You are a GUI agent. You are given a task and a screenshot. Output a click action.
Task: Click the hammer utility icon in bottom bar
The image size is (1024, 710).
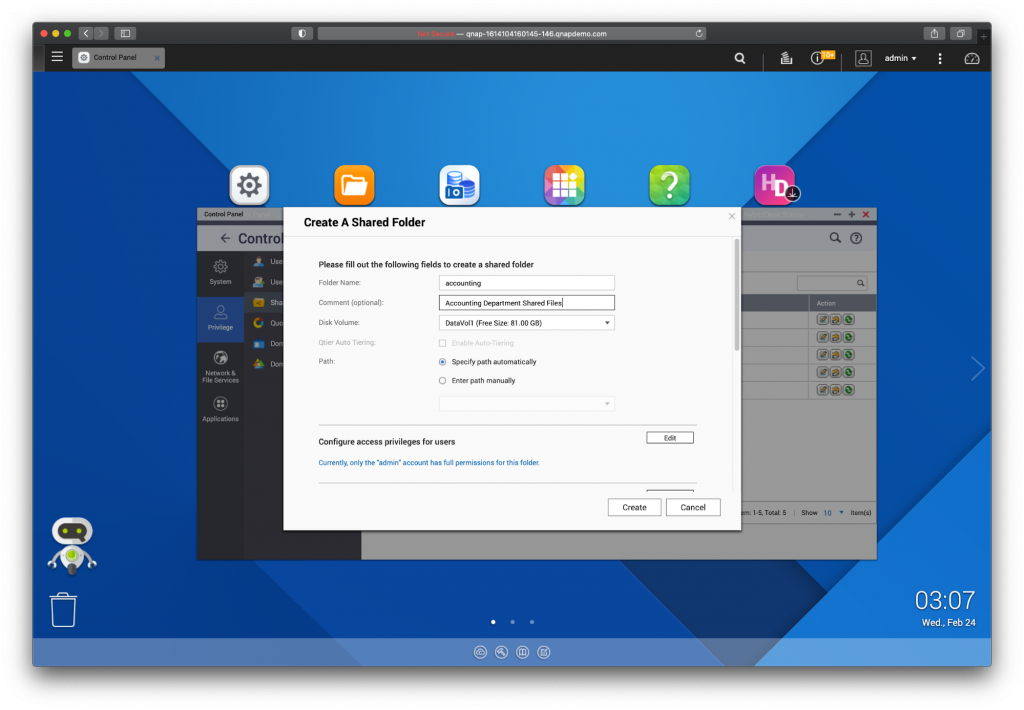coord(502,652)
